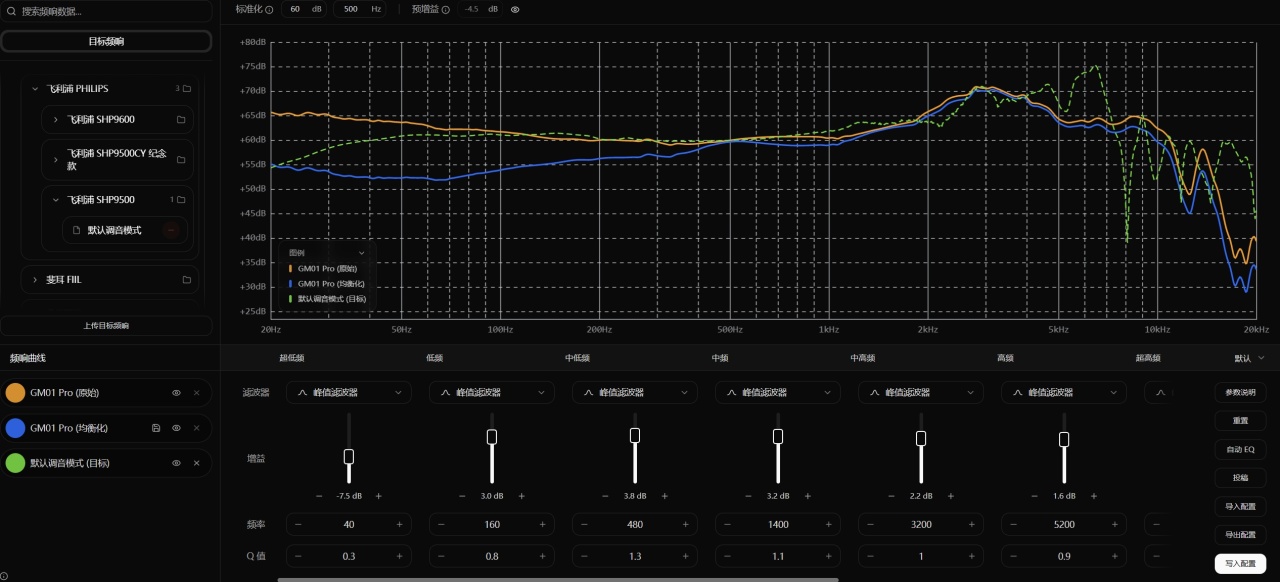
Task: Decrease 160 frequency value with minus
Action: (x=441, y=524)
